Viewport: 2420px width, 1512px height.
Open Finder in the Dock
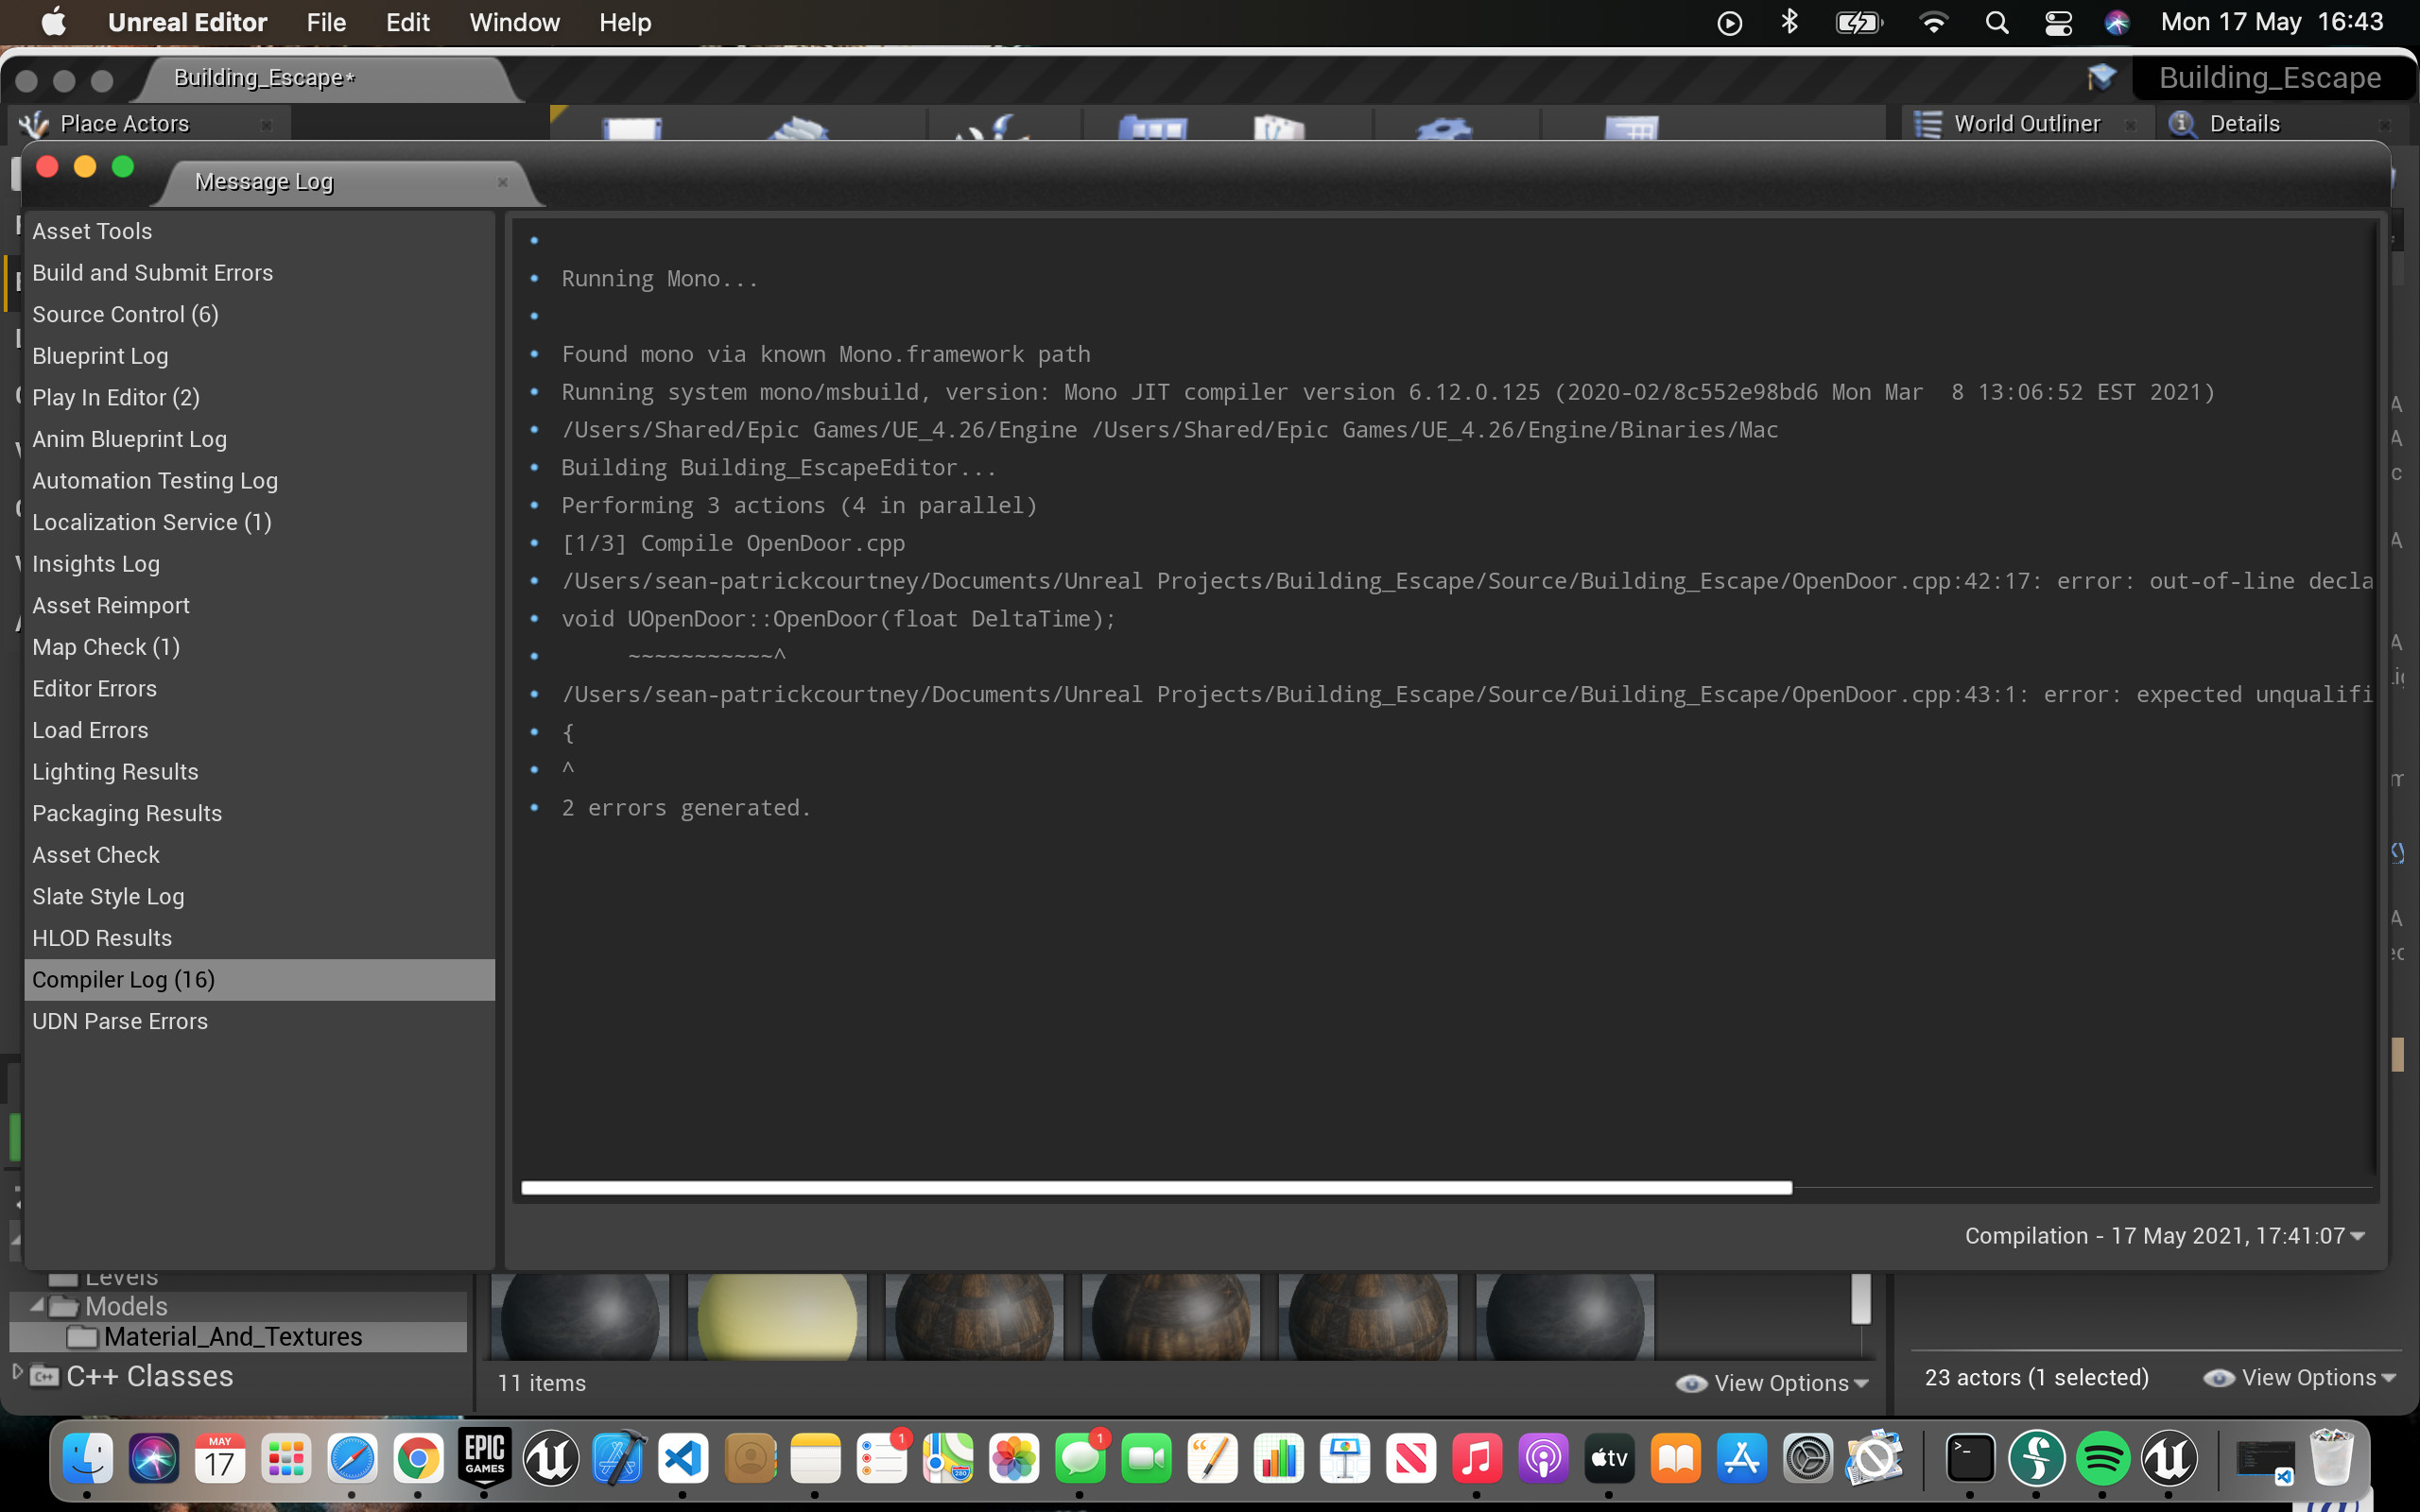(88, 1459)
